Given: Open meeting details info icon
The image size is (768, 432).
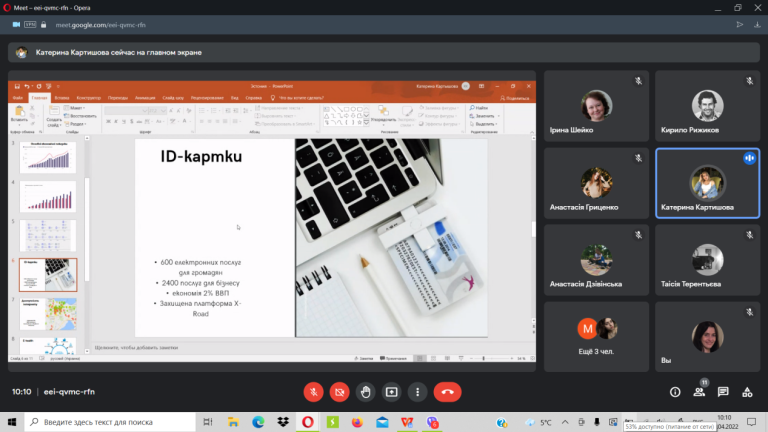Looking at the screenshot, I should (675, 392).
